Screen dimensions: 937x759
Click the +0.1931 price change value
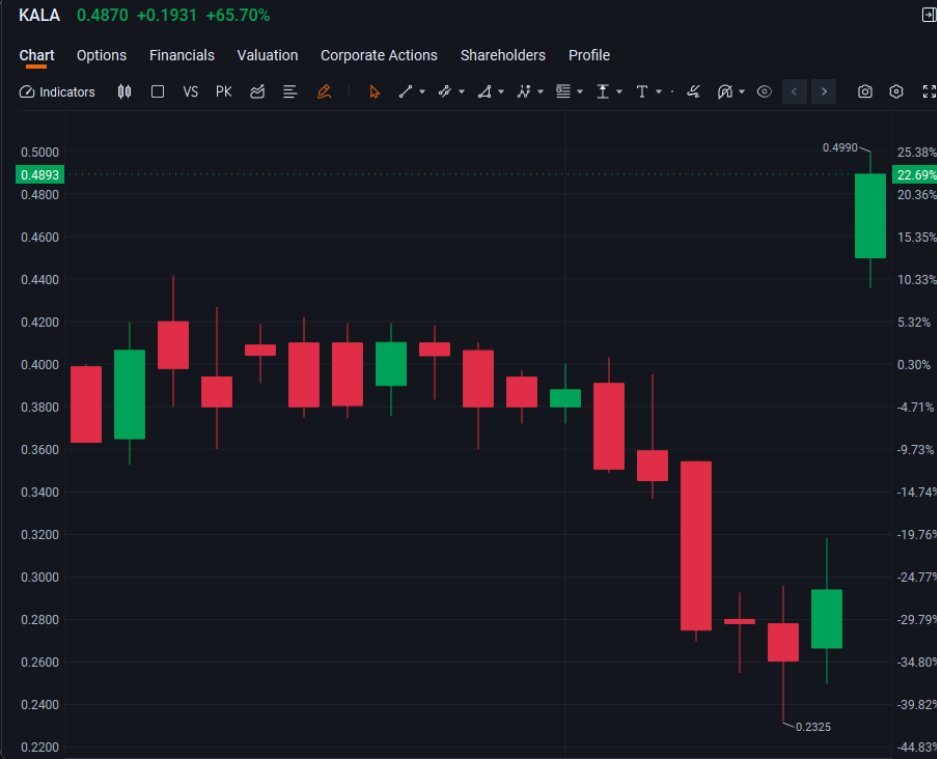[166, 15]
